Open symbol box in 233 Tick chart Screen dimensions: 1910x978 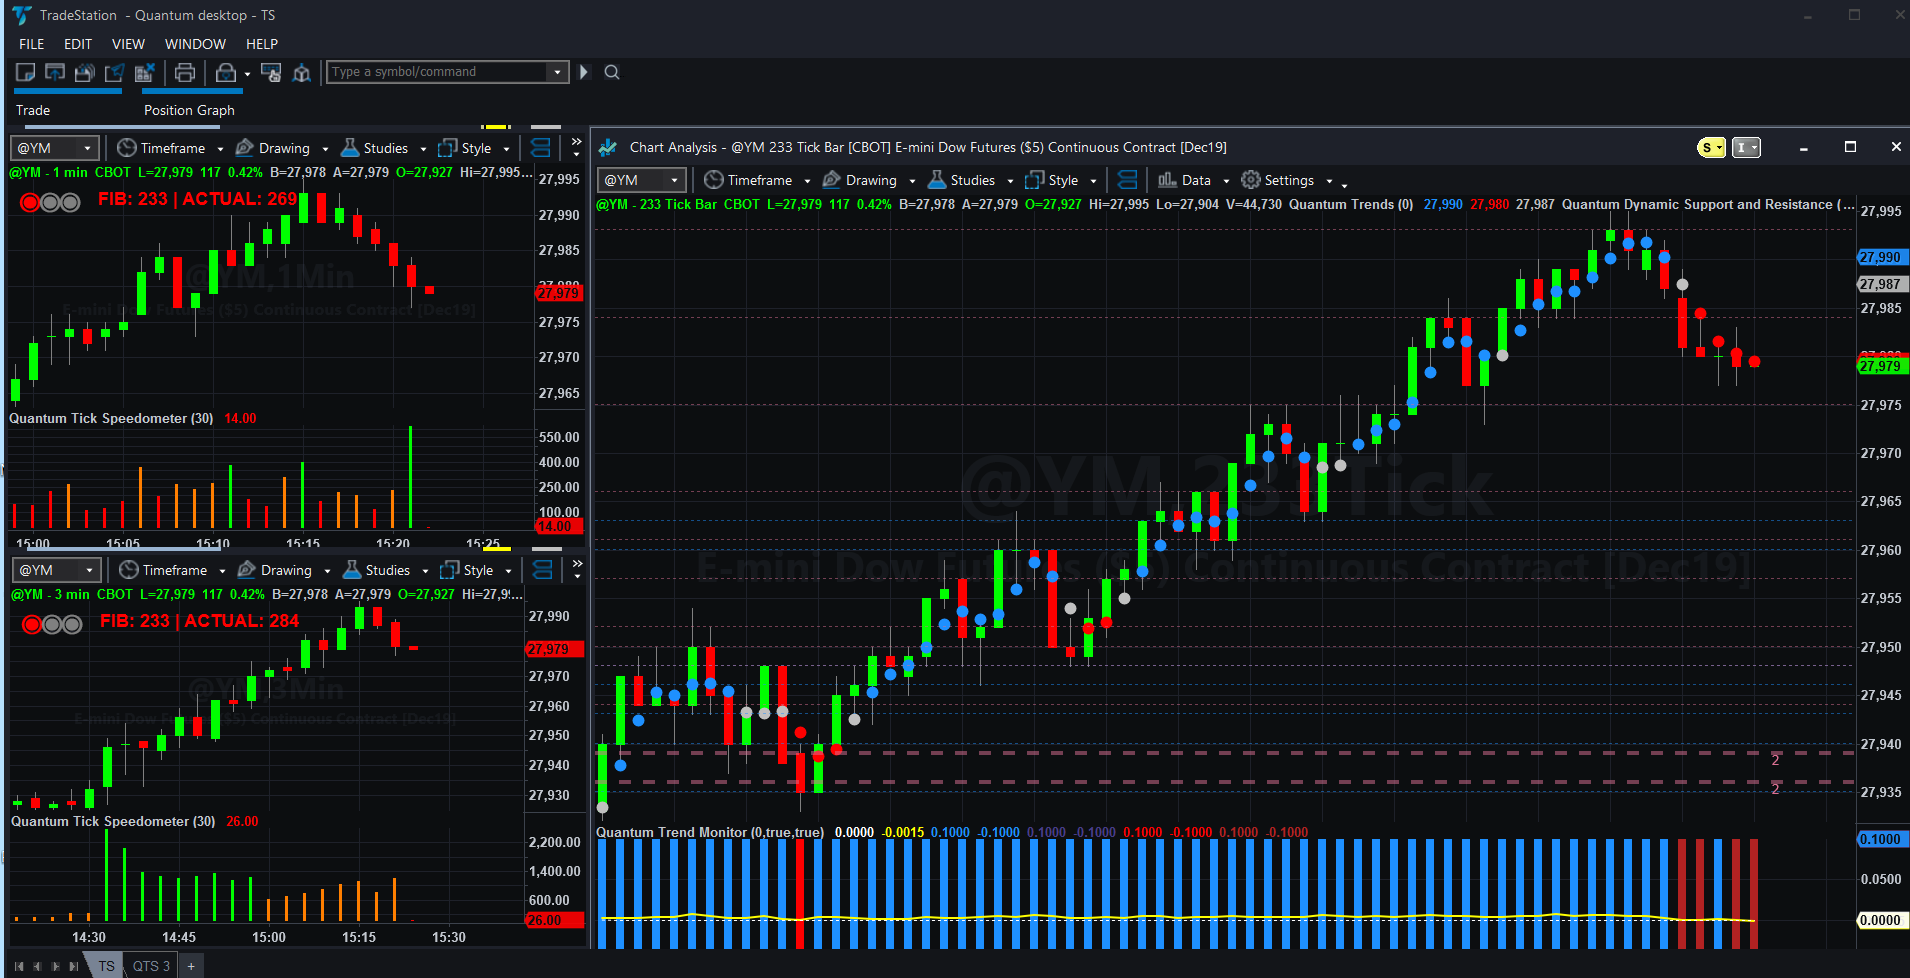641,180
